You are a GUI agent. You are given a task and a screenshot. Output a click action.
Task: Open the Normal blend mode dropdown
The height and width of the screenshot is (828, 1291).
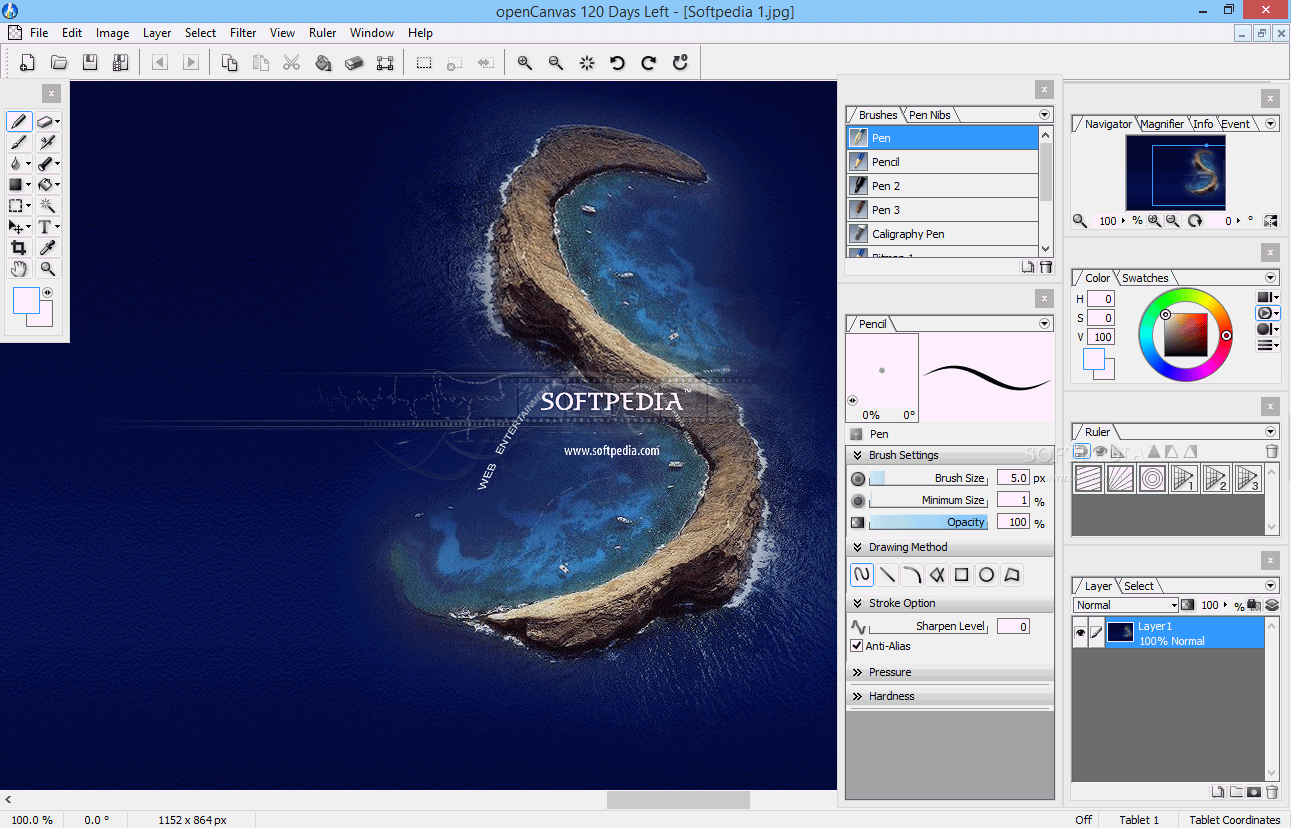click(x=1126, y=605)
